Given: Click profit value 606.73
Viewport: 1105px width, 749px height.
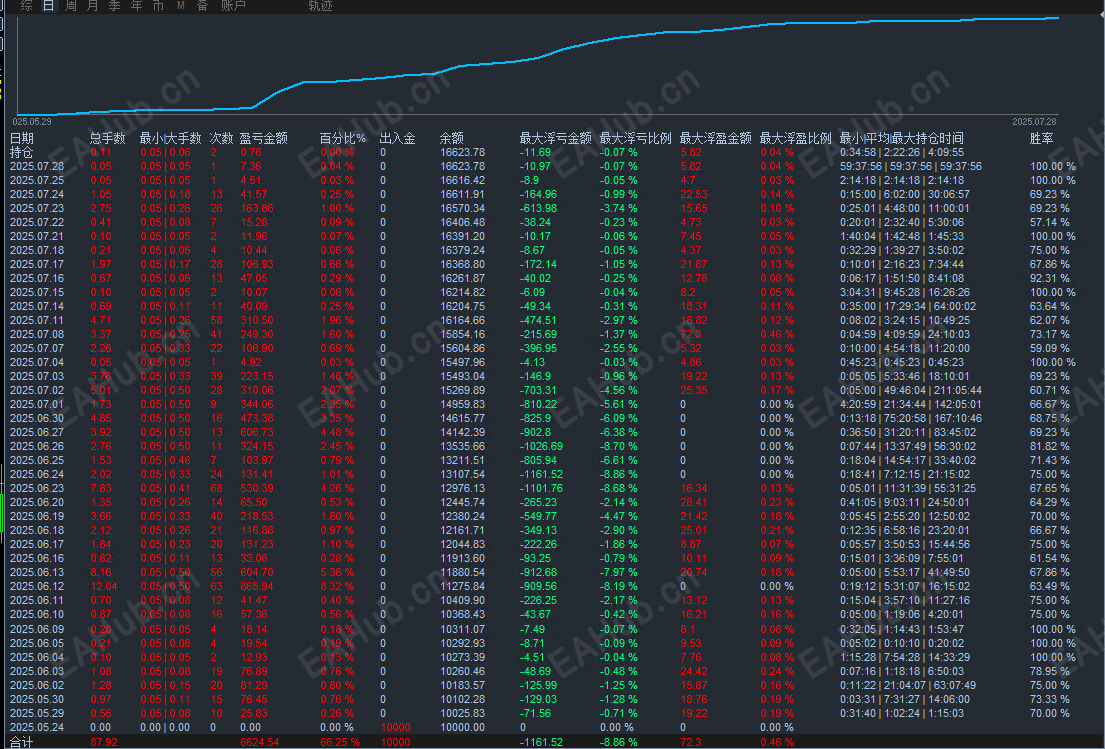Looking at the screenshot, I should coord(257,433).
